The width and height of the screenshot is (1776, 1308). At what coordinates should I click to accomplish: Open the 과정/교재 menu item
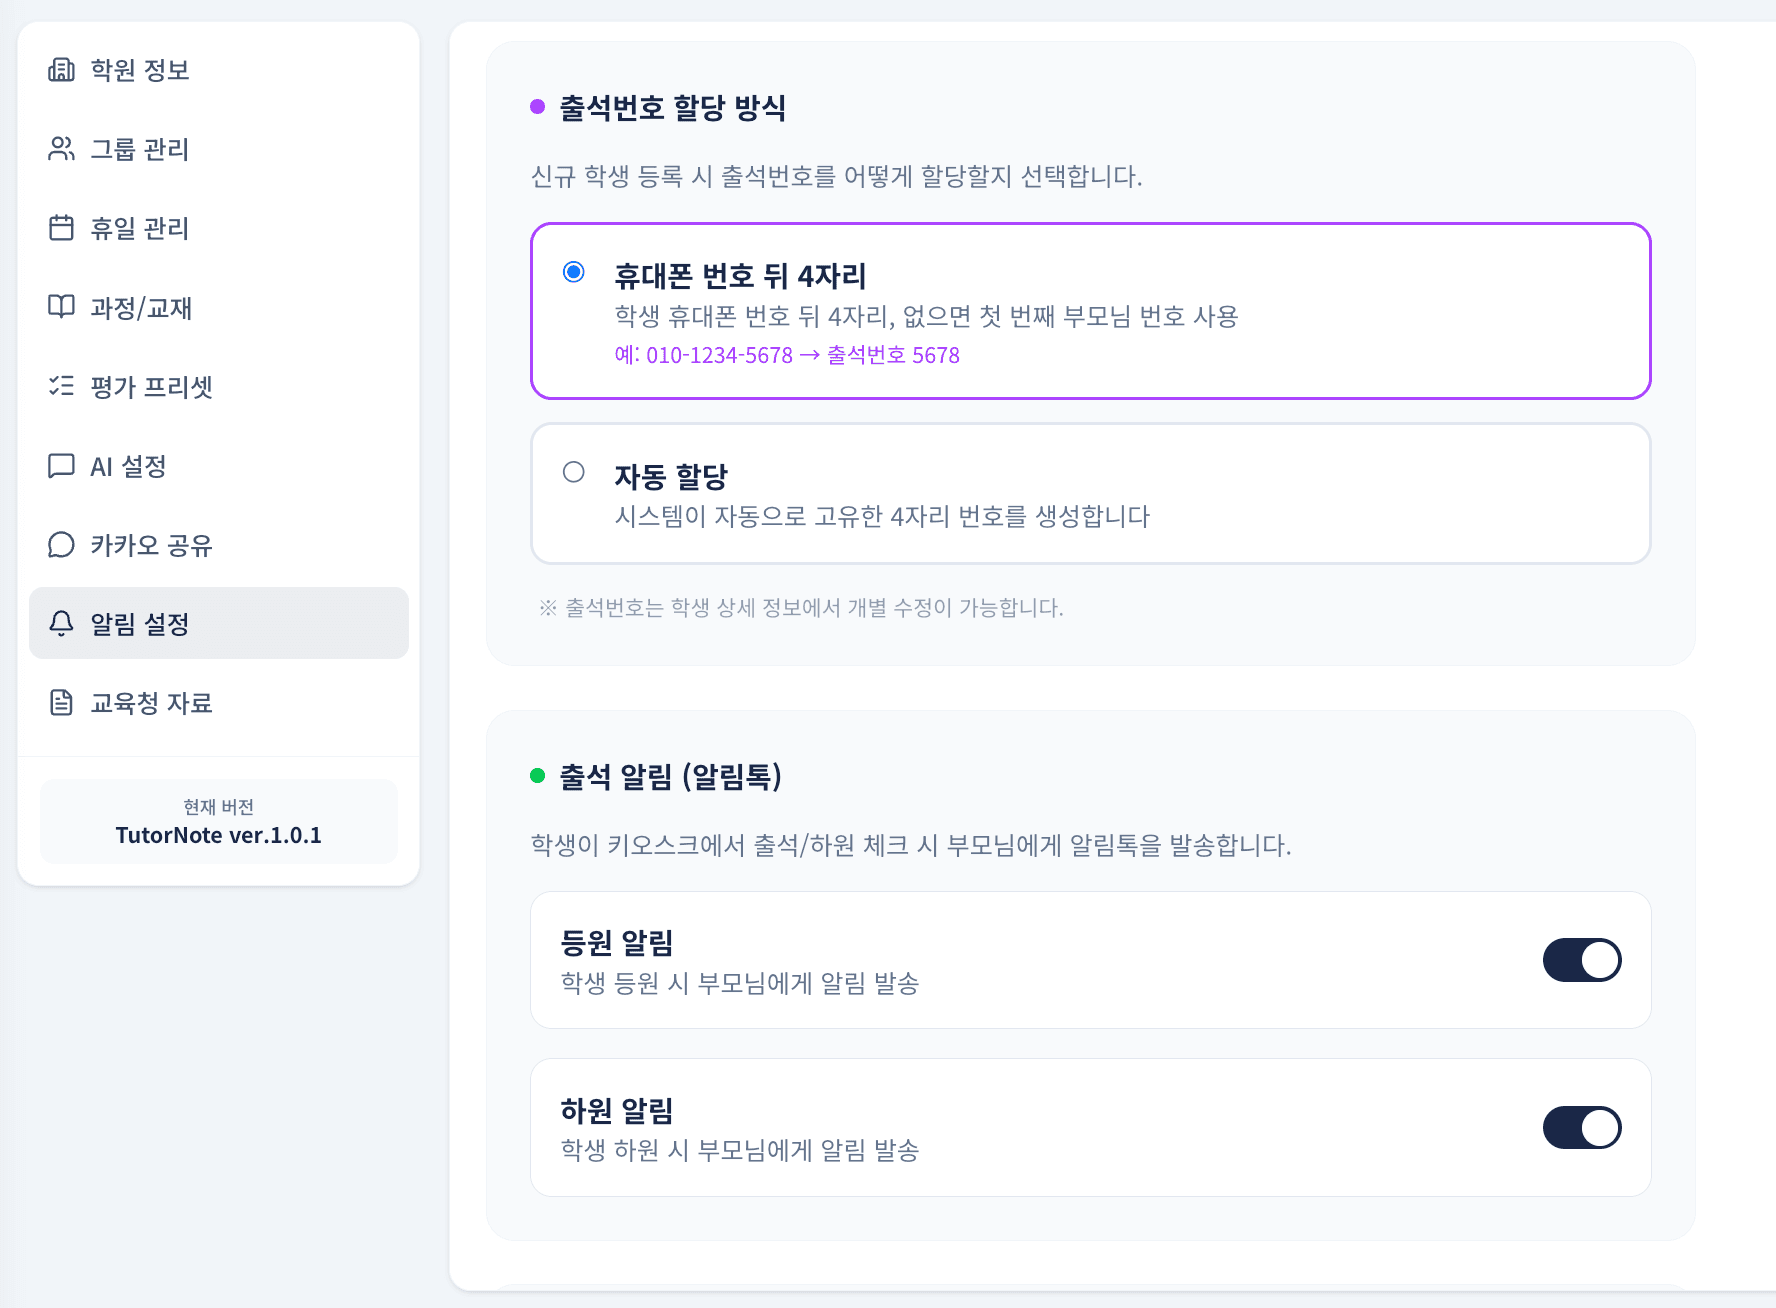point(141,308)
